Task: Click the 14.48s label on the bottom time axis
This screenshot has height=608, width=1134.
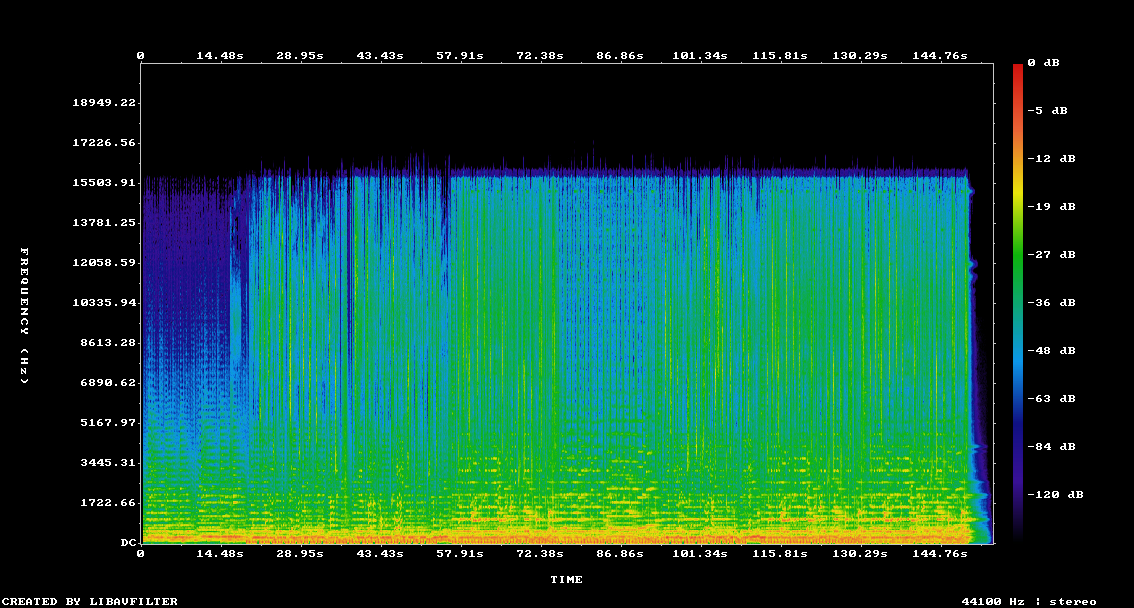Action: point(219,553)
